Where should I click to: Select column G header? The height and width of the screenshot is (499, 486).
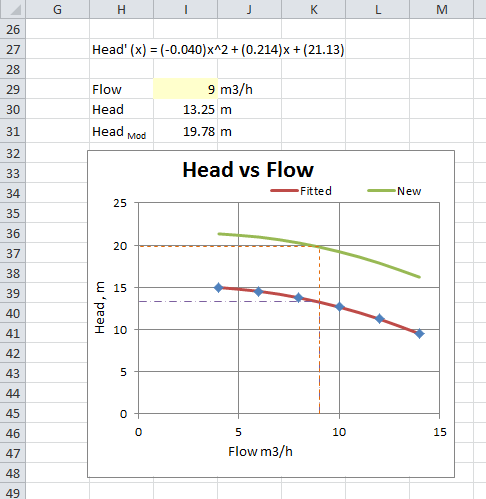point(57,9)
